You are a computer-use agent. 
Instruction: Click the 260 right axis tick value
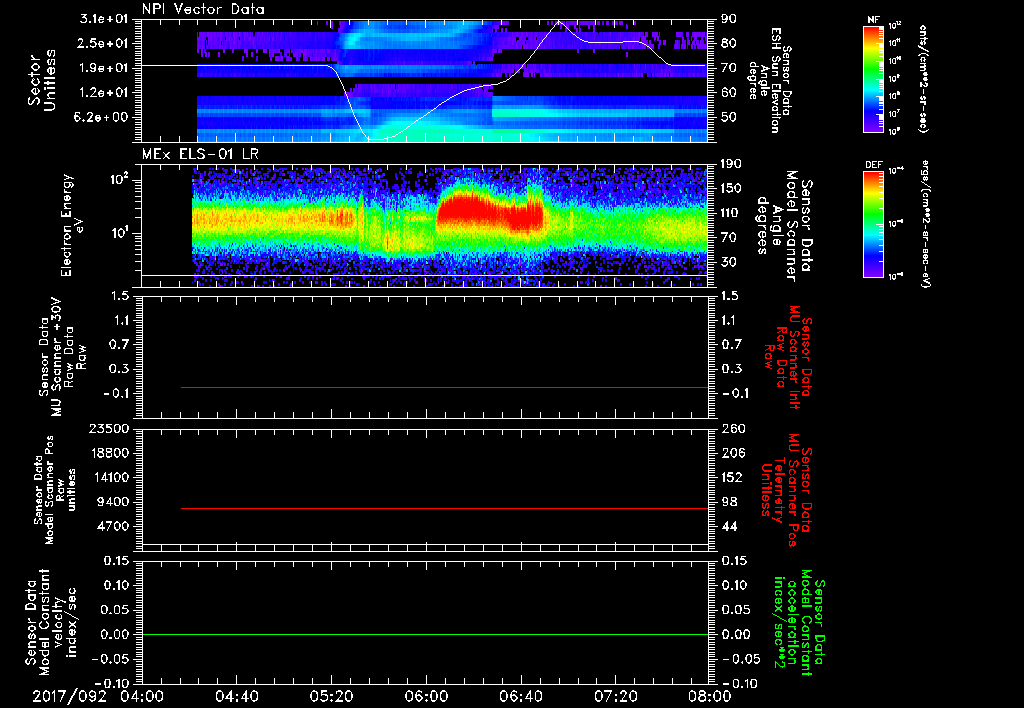(733, 429)
